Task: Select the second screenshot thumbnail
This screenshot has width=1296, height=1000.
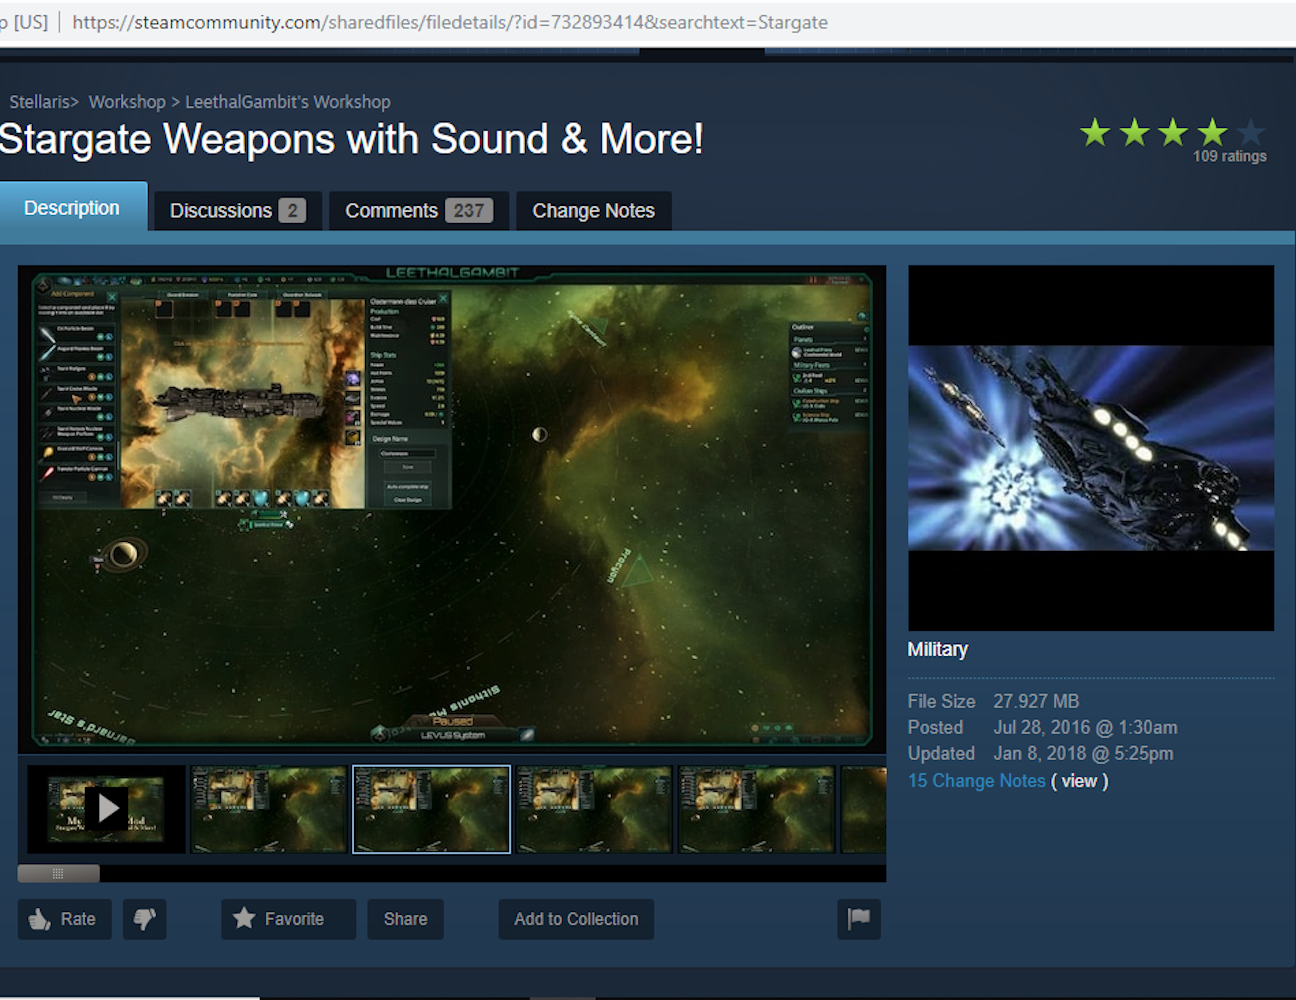Action: (268, 809)
